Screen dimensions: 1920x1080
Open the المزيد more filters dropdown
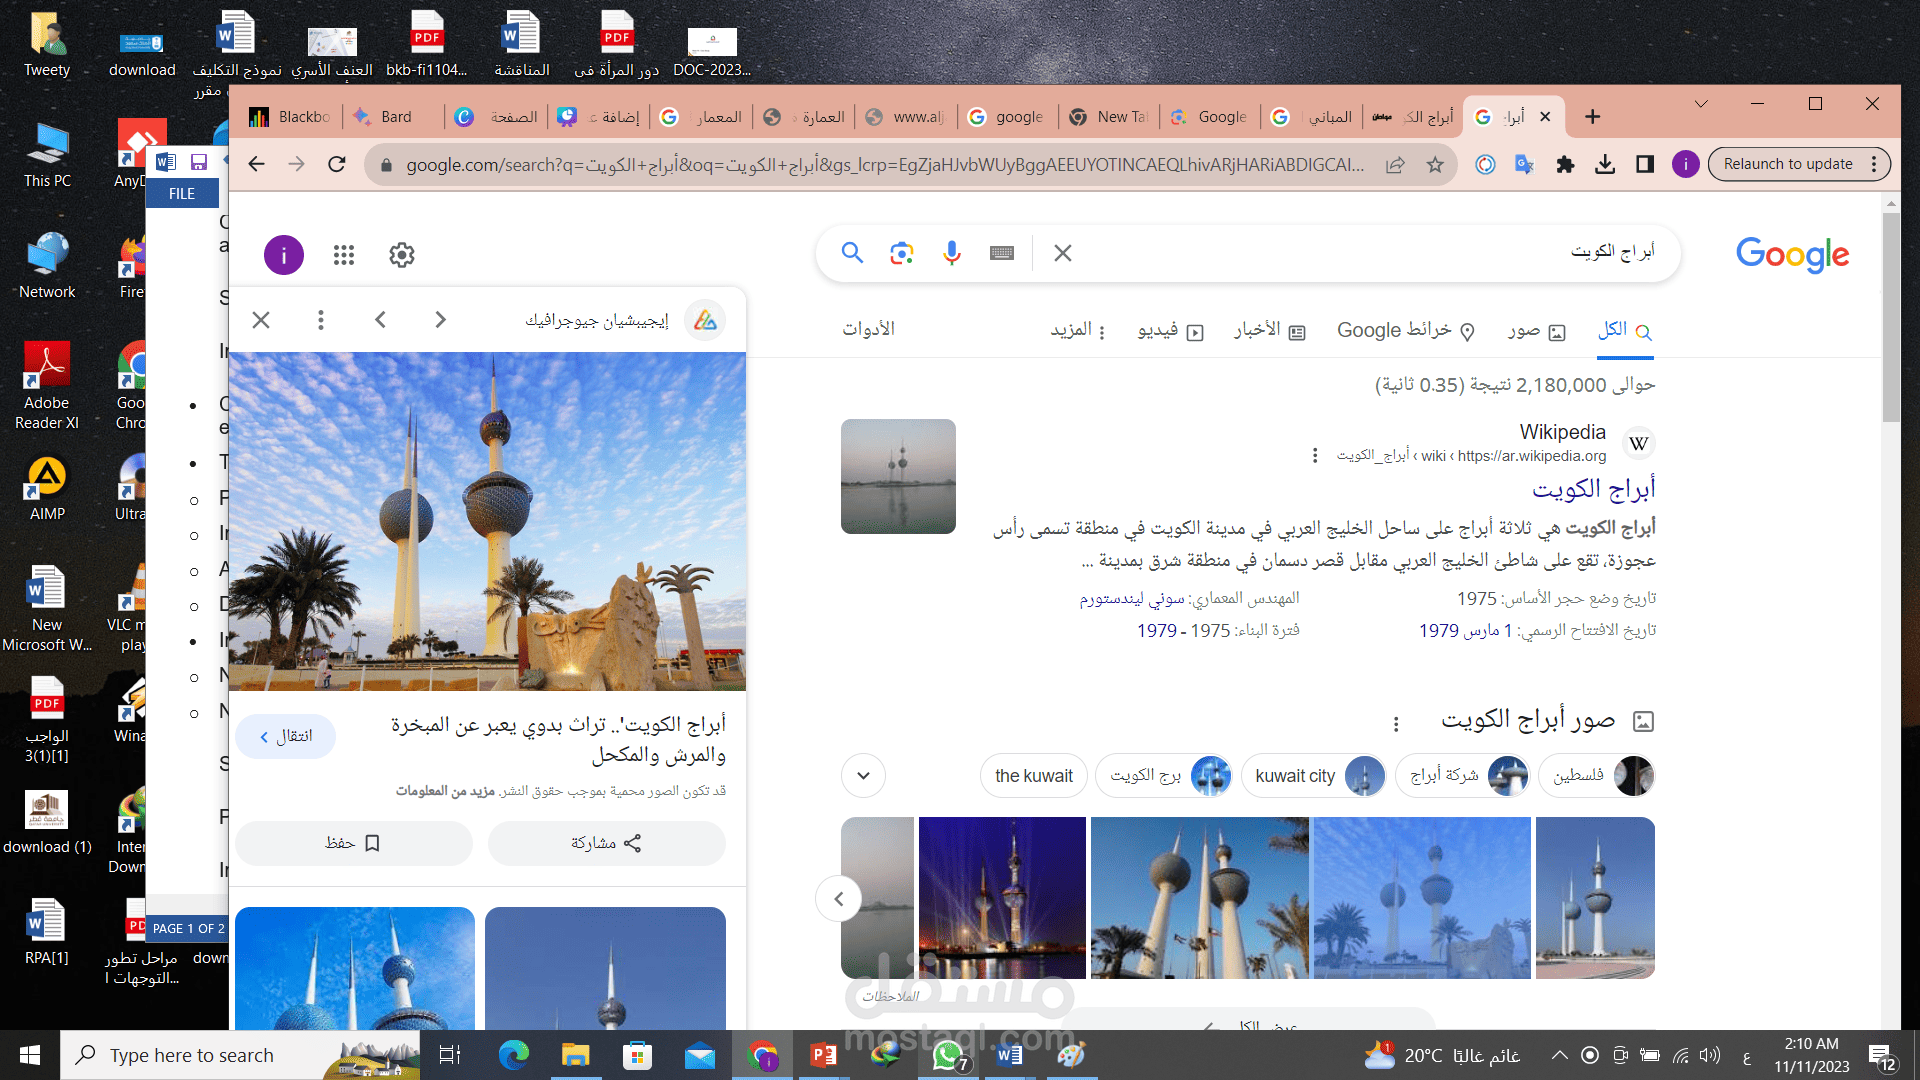1077,330
